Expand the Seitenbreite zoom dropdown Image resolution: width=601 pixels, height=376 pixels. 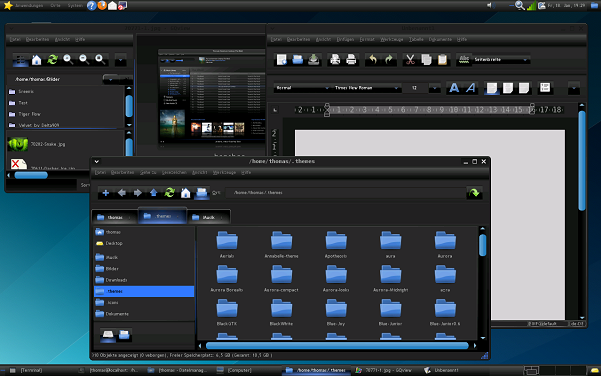click(525, 59)
